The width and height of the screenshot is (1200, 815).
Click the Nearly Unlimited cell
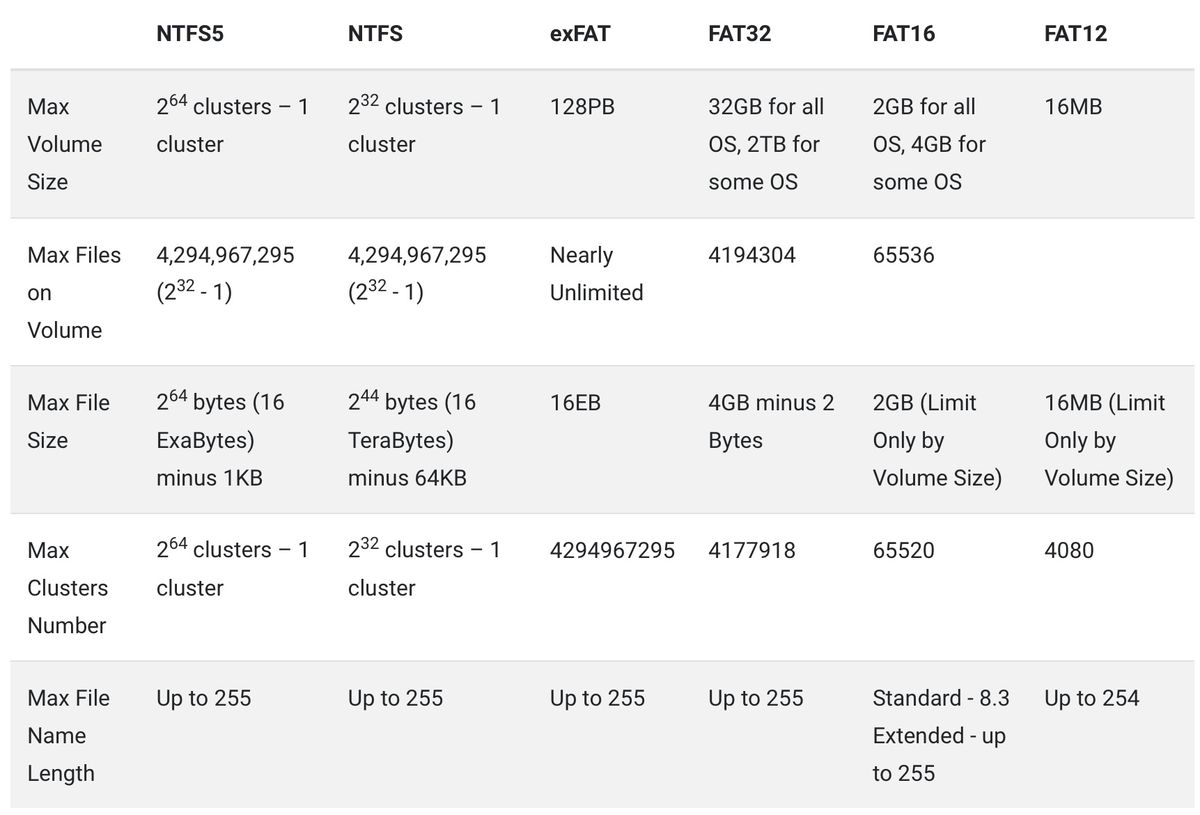597,273
